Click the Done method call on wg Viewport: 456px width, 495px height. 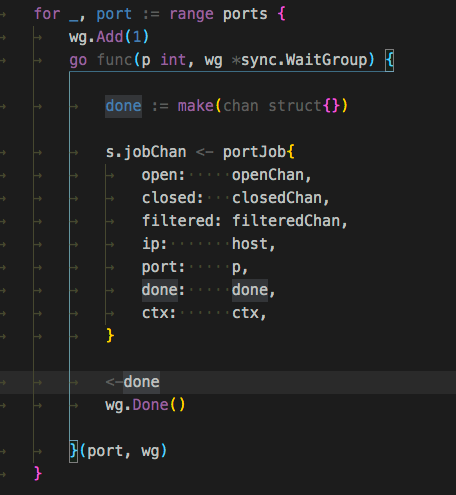pyautogui.click(x=150, y=405)
